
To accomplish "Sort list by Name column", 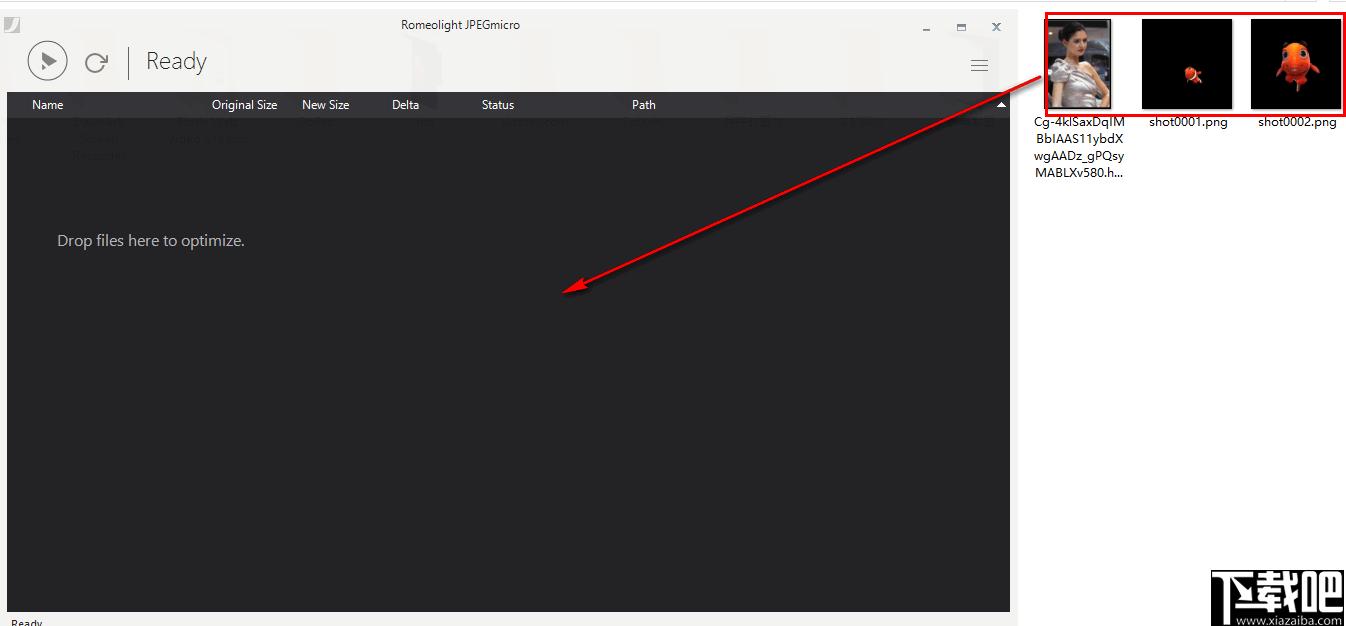I will 48,105.
